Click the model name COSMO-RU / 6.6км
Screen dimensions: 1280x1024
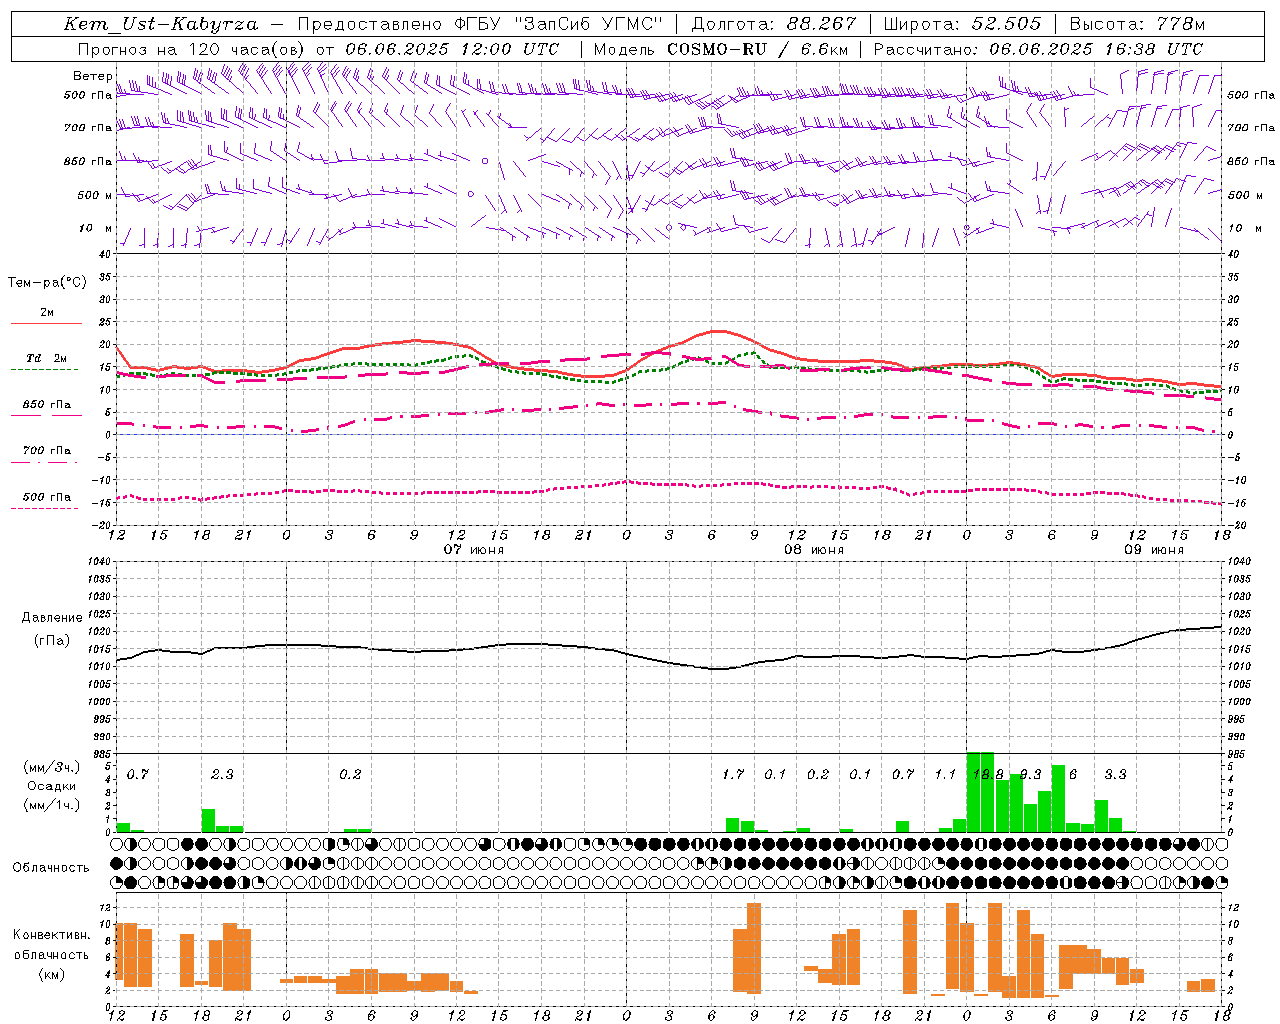click(758, 48)
